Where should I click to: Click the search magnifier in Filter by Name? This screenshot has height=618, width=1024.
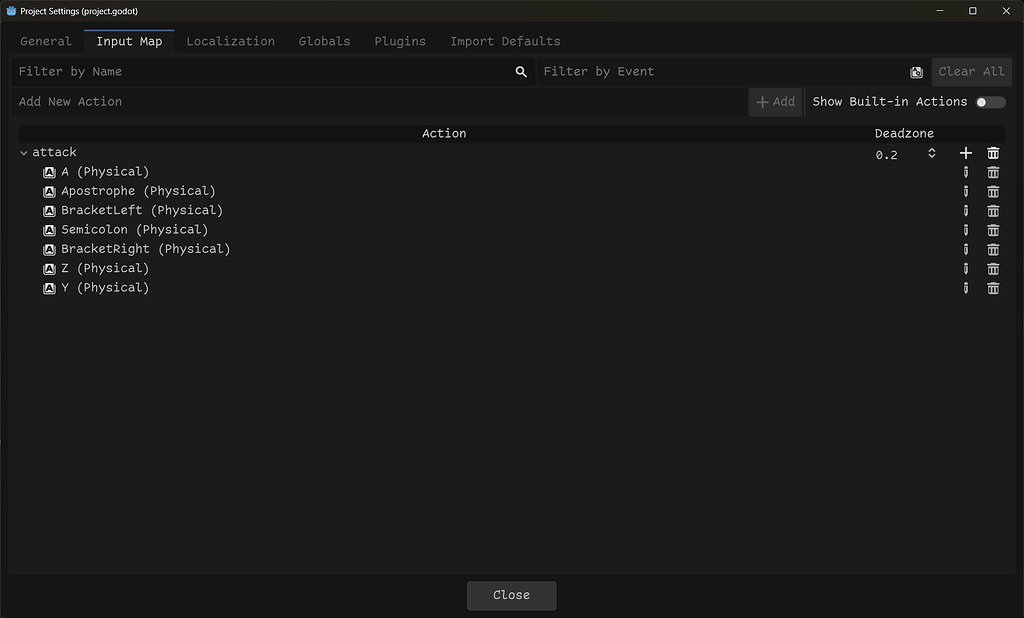coord(520,71)
